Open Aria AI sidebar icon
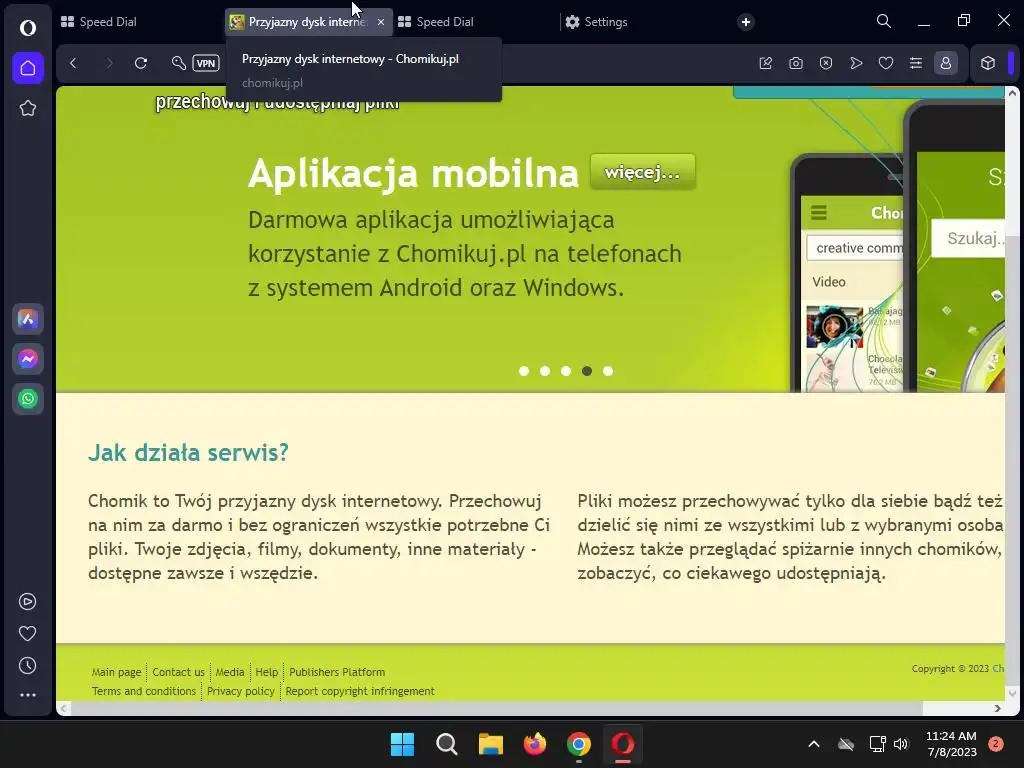This screenshot has height=768, width=1024. tap(27, 319)
